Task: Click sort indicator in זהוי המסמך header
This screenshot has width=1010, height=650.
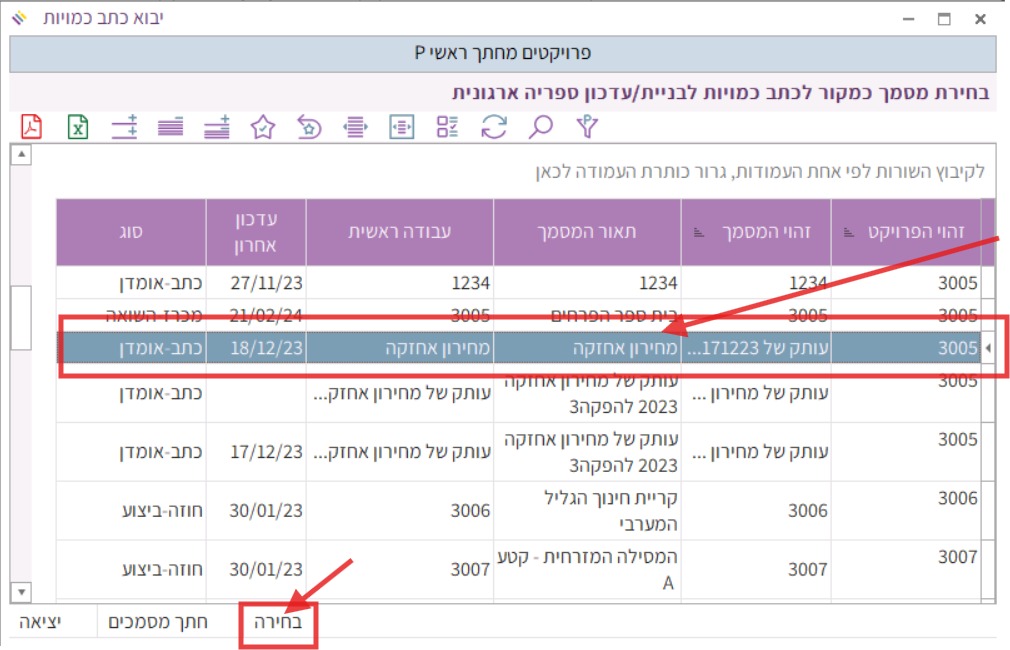Action: click(699, 232)
